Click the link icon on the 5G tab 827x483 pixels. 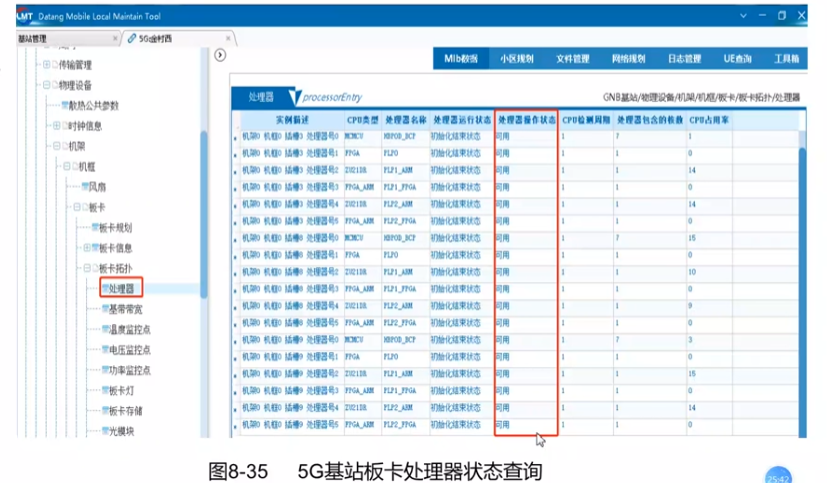pos(131,38)
